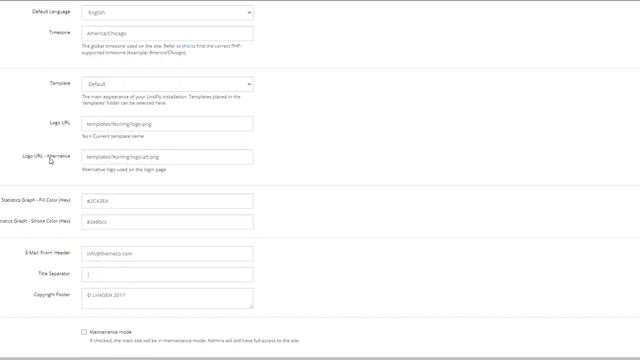Click the Timezone field label

click(x=60, y=33)
